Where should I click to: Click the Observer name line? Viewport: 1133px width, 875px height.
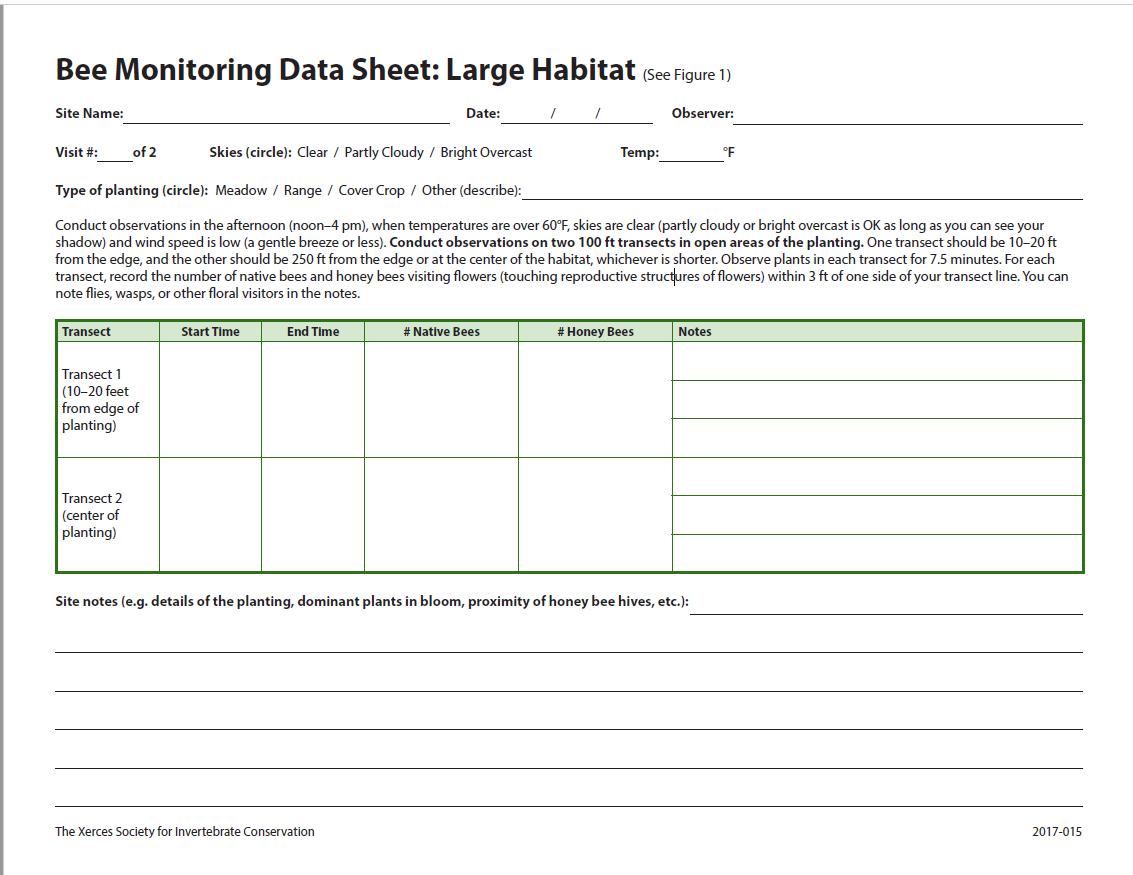[907, 114]
